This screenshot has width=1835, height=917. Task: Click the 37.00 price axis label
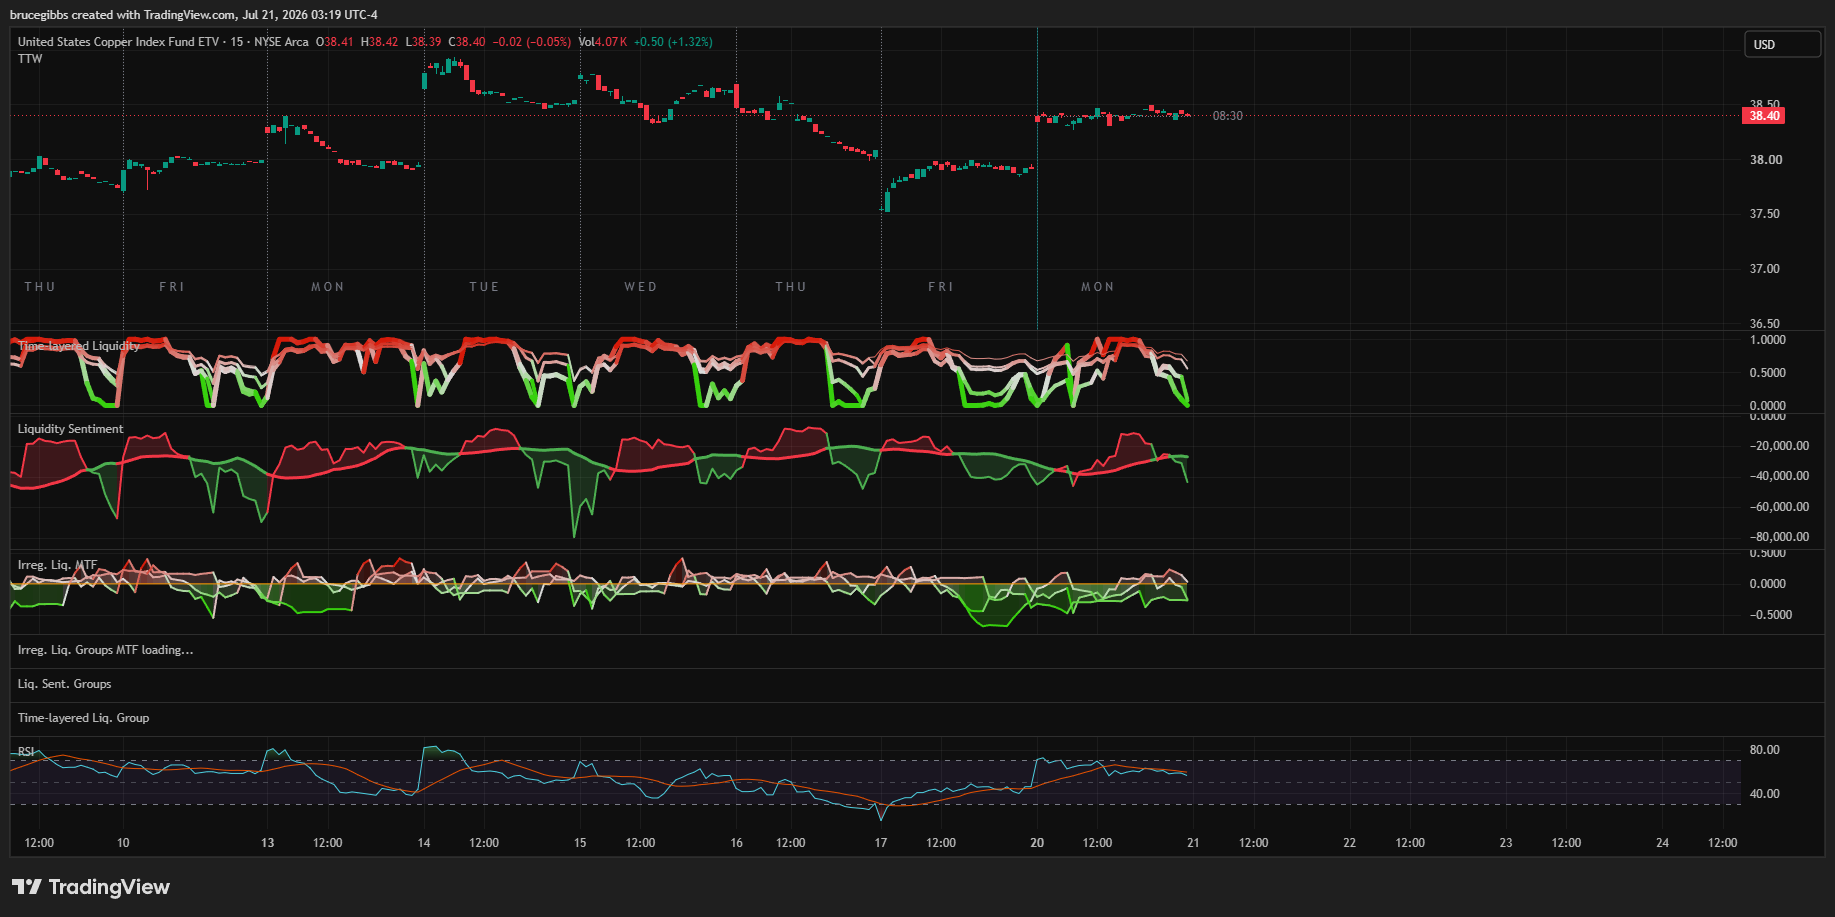point(1765,269)
